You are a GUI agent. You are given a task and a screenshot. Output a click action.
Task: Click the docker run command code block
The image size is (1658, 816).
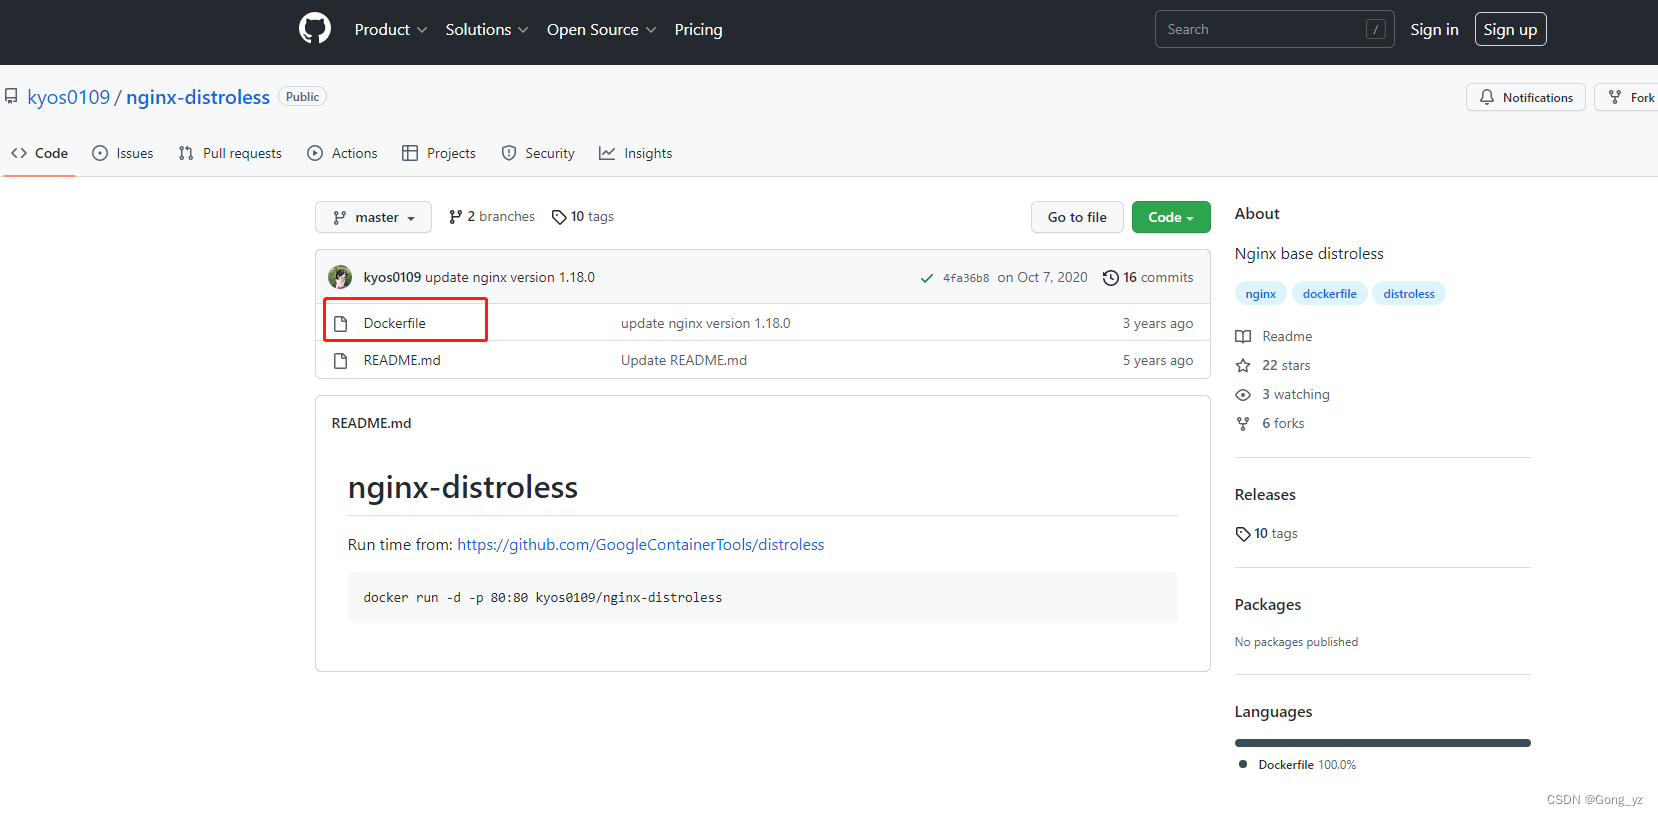(x=763, y=597)
